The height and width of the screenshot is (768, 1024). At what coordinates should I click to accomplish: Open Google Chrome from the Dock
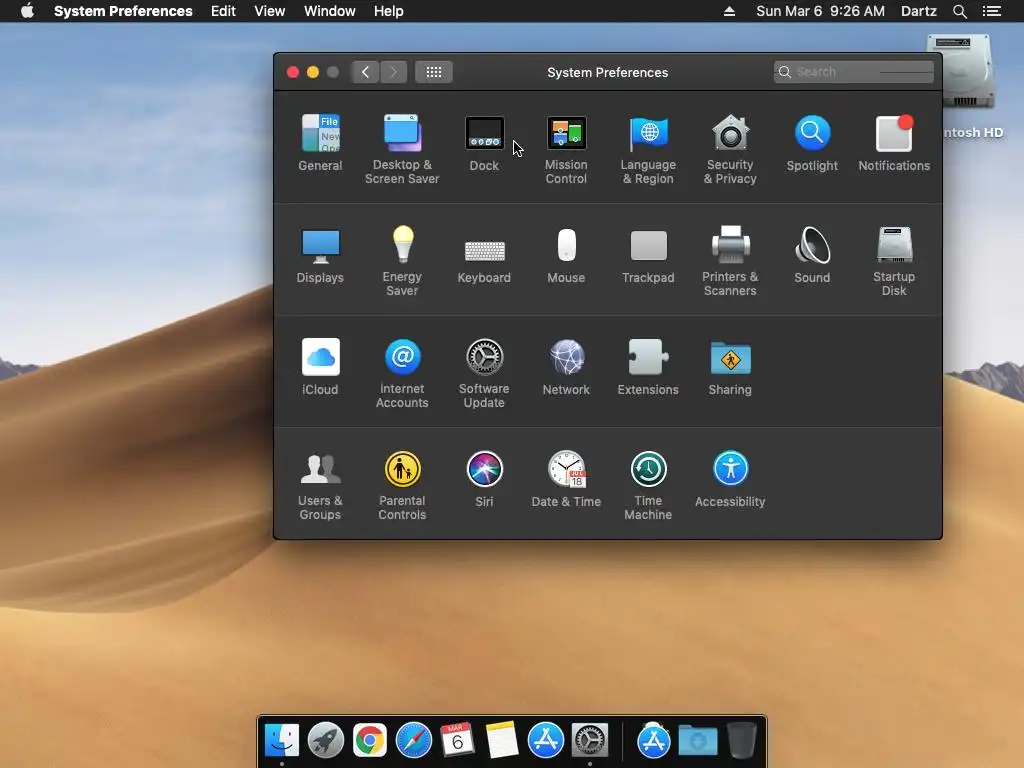tap(370, 740)
